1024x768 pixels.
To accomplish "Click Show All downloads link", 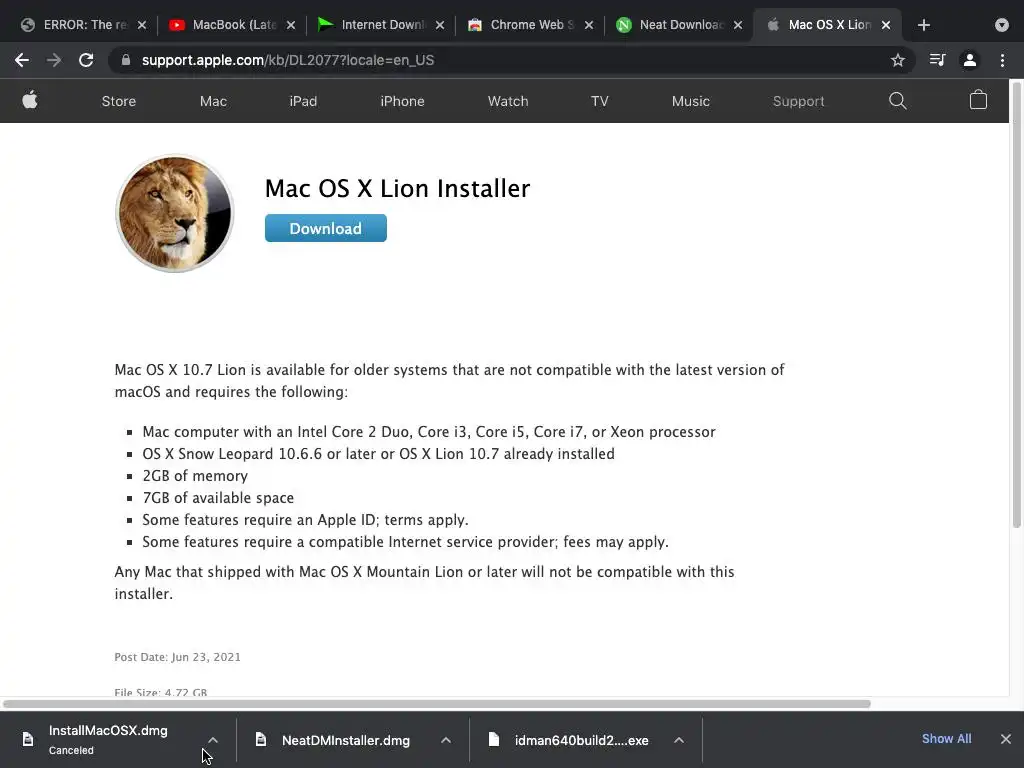I will pos(946,739).
